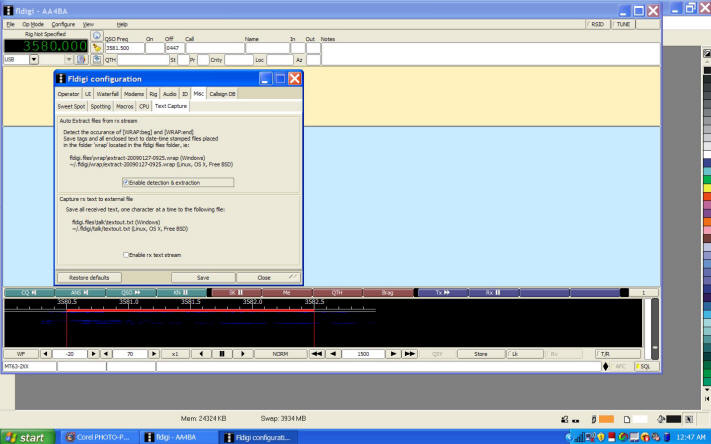Click the double-left fast frequency arrow
This screenshot has width=711, height=444.
(317, 354)
